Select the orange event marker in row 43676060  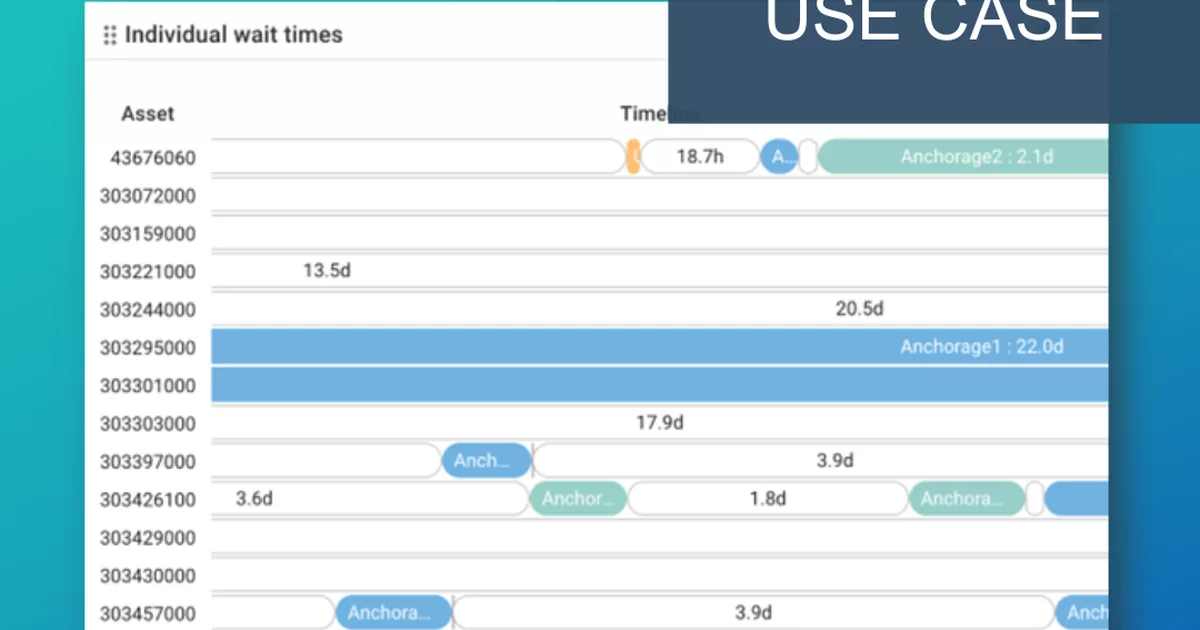coord(634,157)
